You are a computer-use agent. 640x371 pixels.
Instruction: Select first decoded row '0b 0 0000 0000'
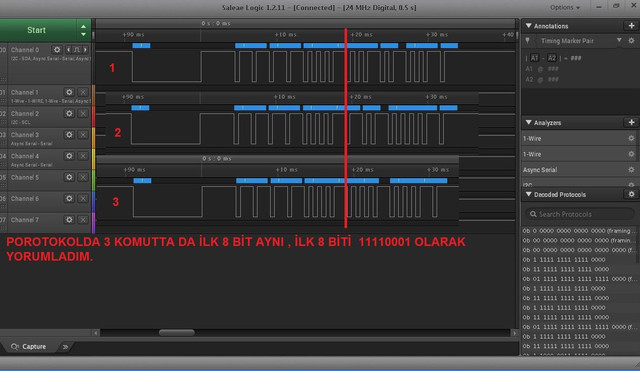click(x=580, y=231)
